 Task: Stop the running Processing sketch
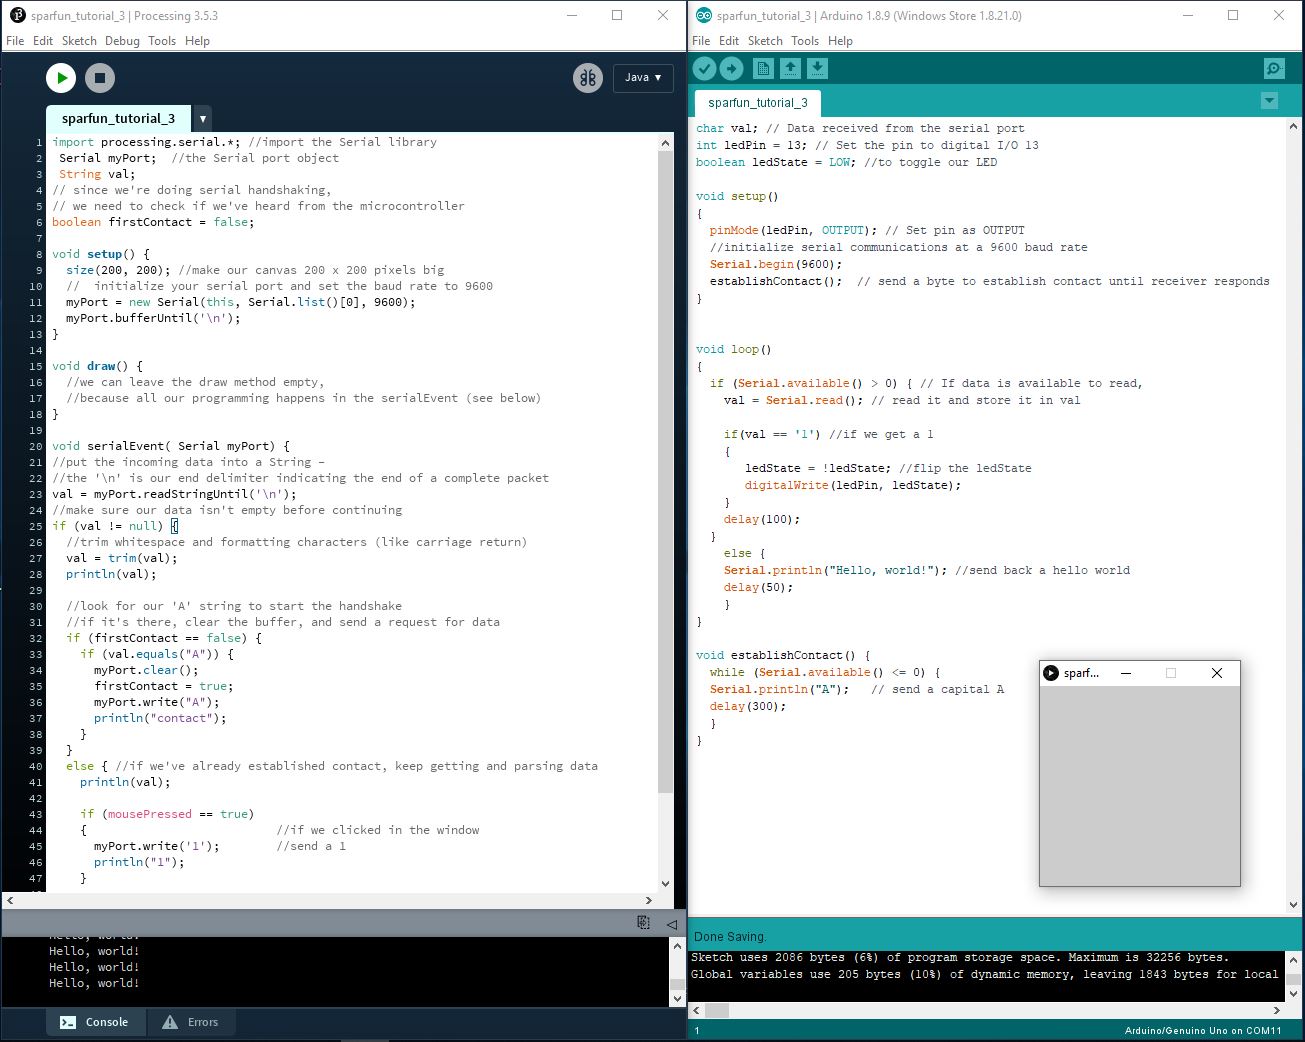click(x=100, y=78)
